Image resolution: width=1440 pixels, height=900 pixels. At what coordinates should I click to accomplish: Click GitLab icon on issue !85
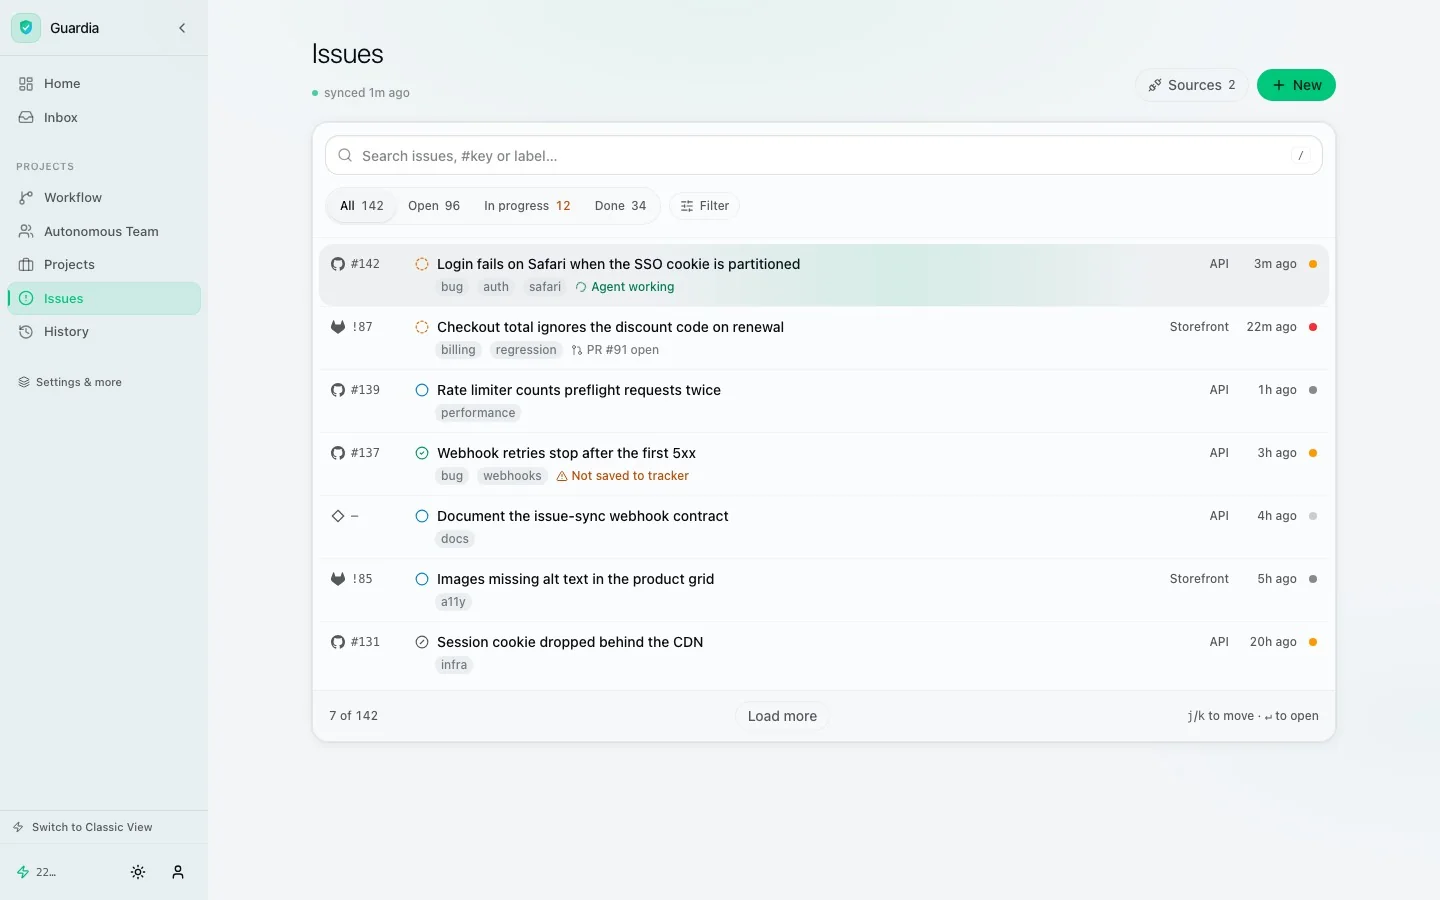[x=338, y=579]
